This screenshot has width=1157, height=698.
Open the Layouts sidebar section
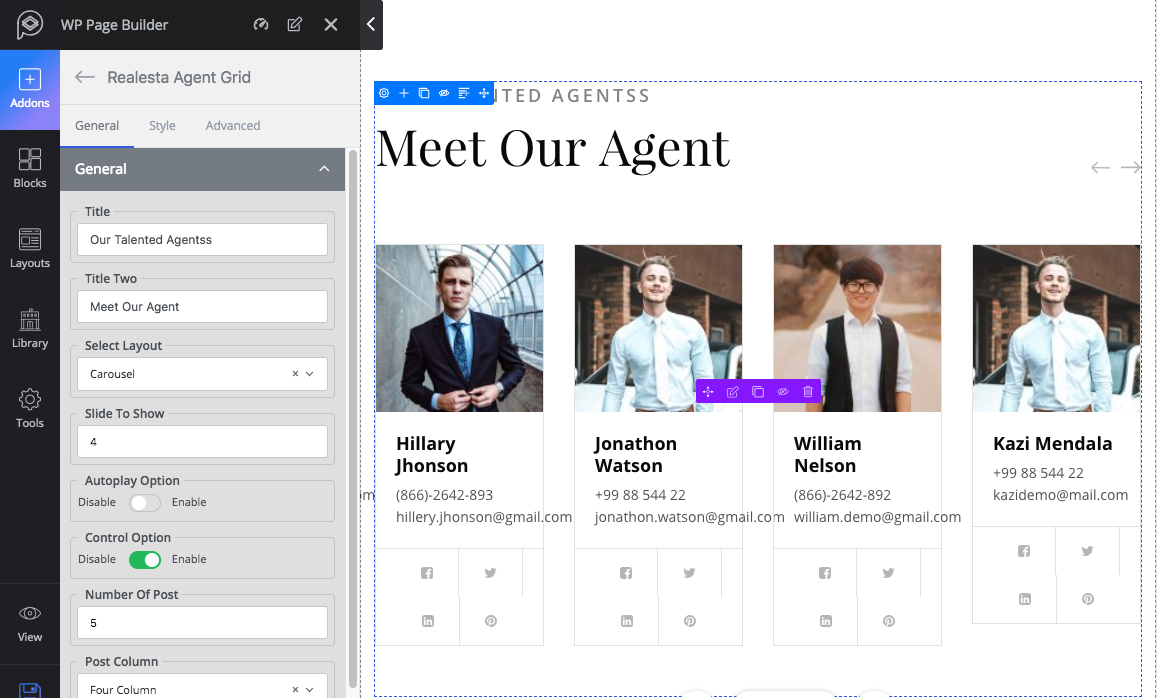pyautogui.click(x=30, y=249)
